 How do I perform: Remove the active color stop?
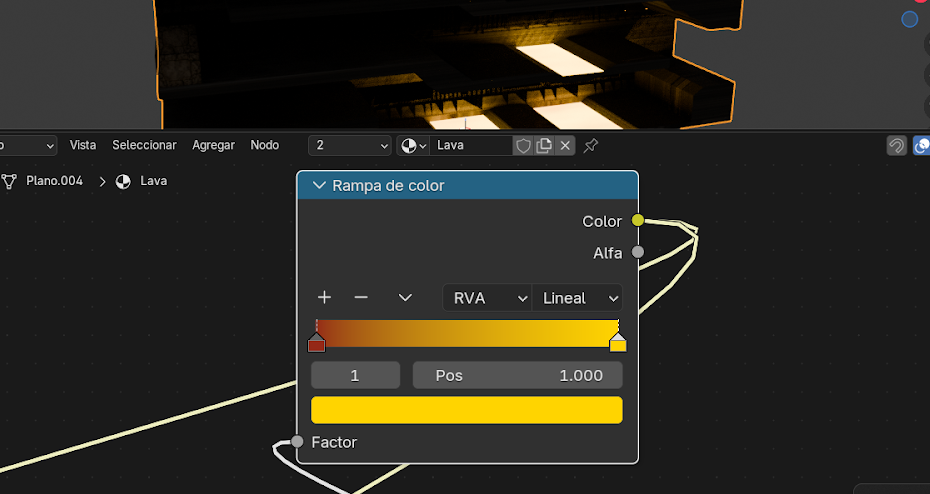(361, 297)
